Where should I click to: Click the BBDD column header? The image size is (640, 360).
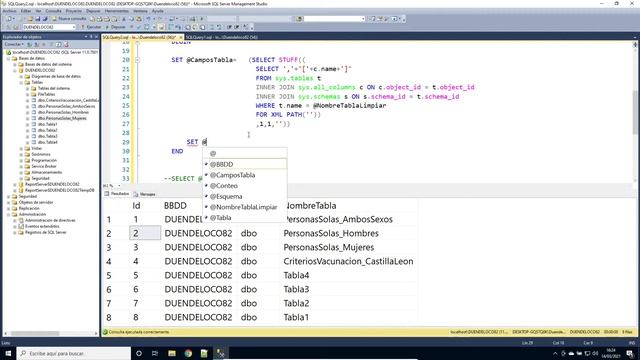coord(175,205)
